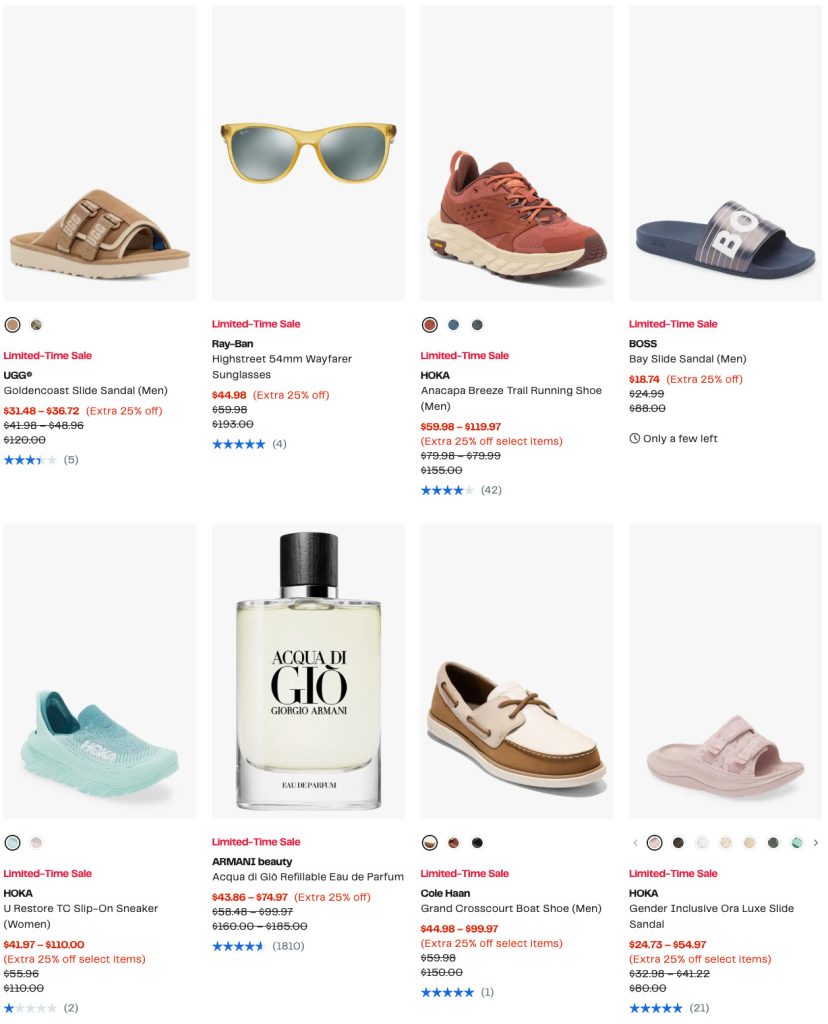
Task: Select the black swatch for Cole Haan boat shoe
Action: click(477, 843)
